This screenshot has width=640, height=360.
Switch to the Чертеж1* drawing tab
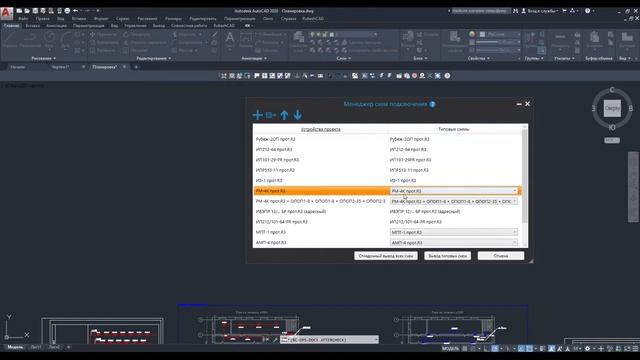click(x=60, y=67)
